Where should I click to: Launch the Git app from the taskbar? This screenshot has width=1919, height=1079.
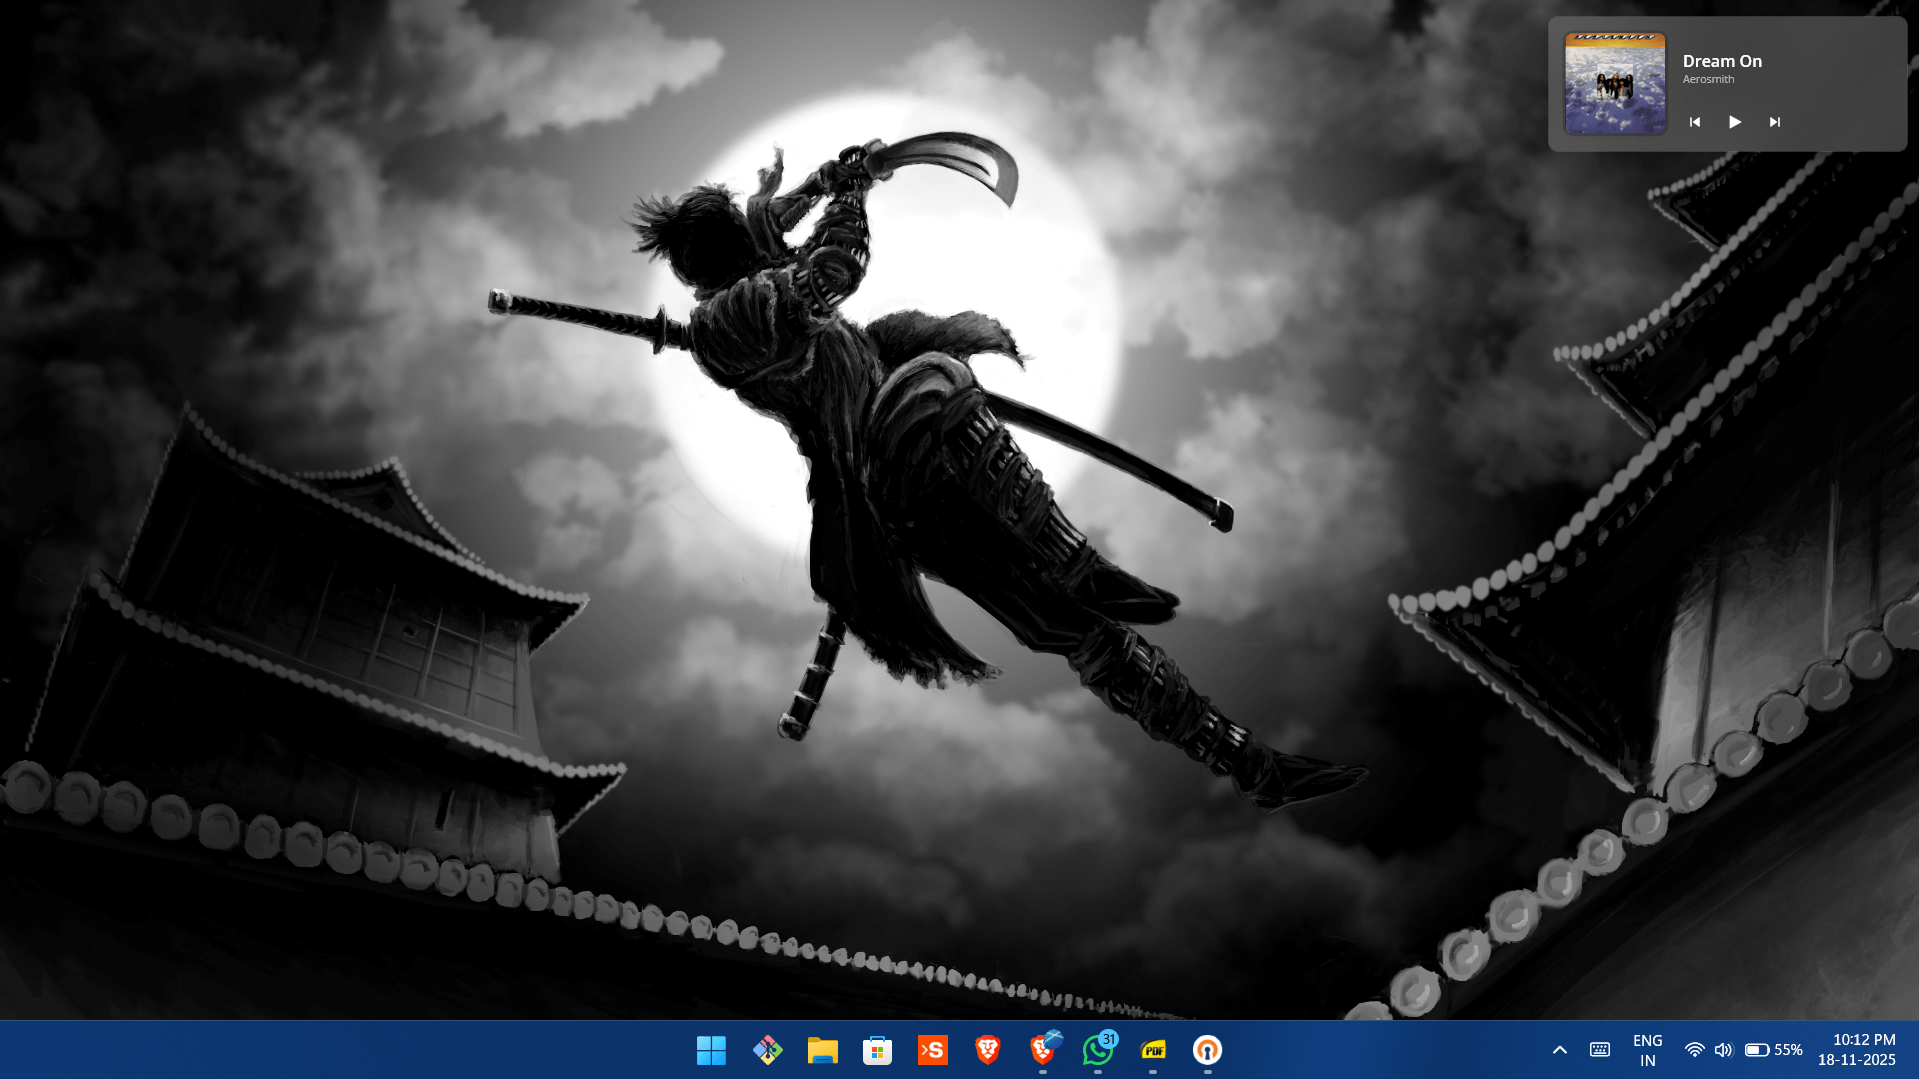tap(767, 1050)
